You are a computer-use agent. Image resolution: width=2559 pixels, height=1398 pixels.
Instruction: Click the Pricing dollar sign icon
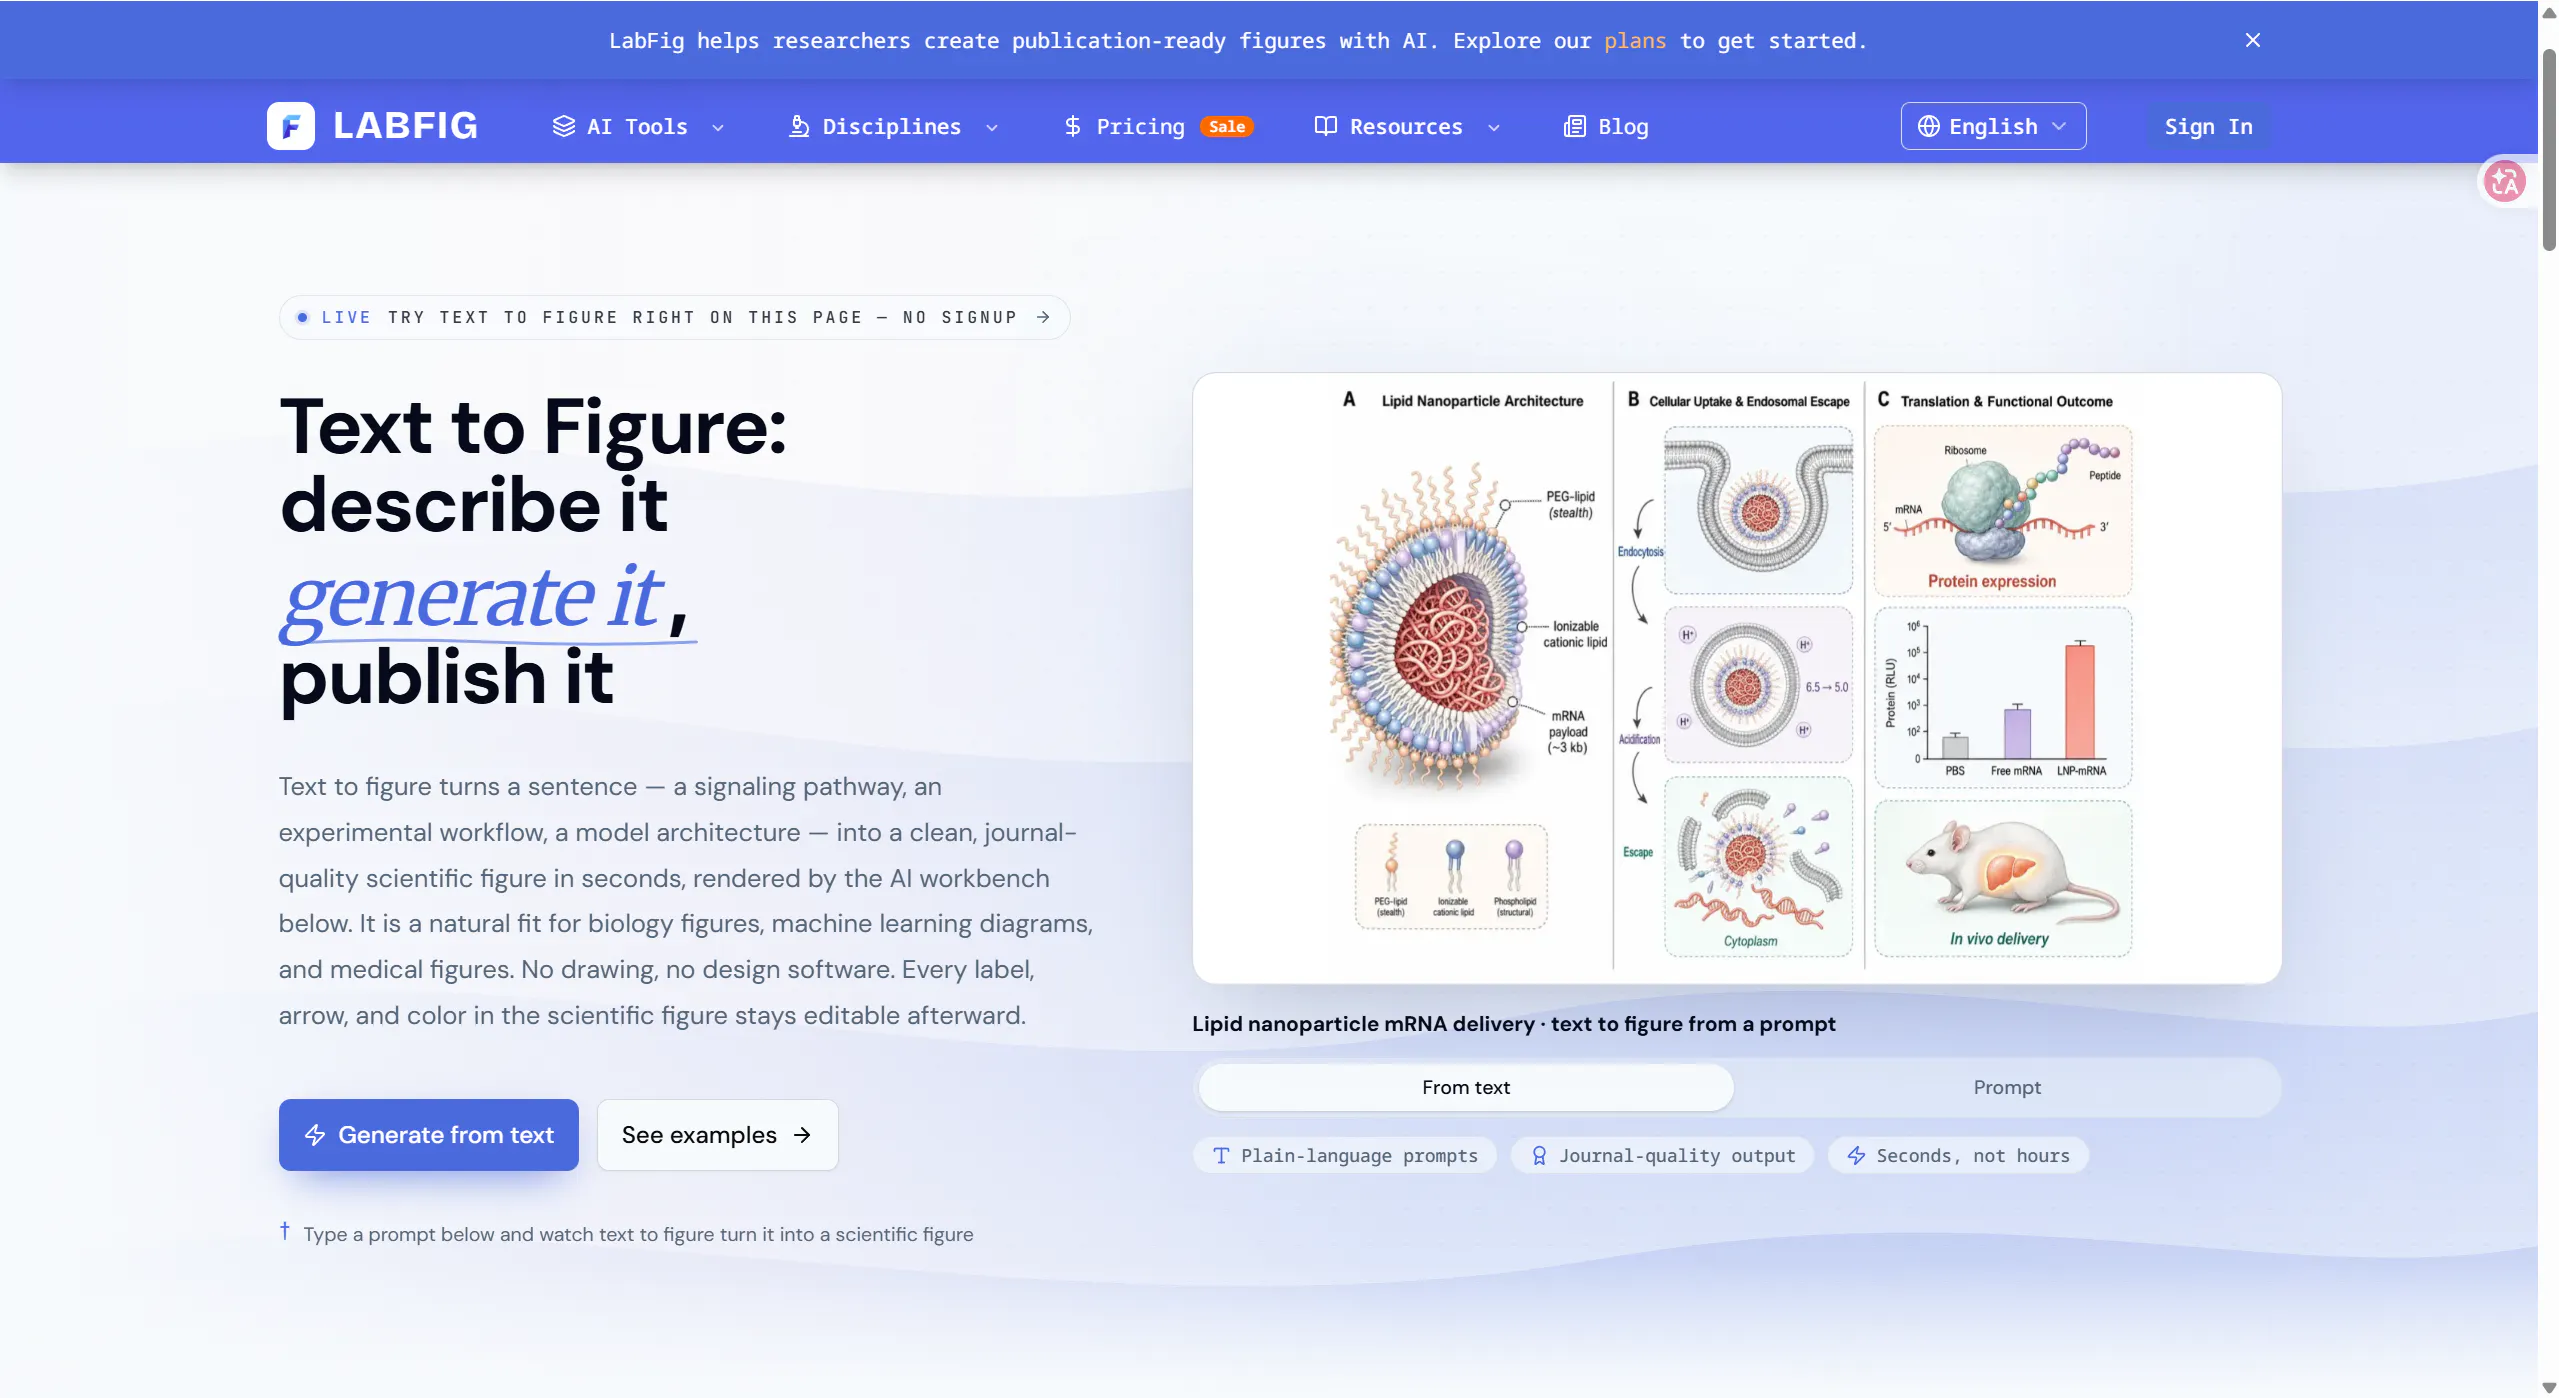click(x=1072, y=126)
